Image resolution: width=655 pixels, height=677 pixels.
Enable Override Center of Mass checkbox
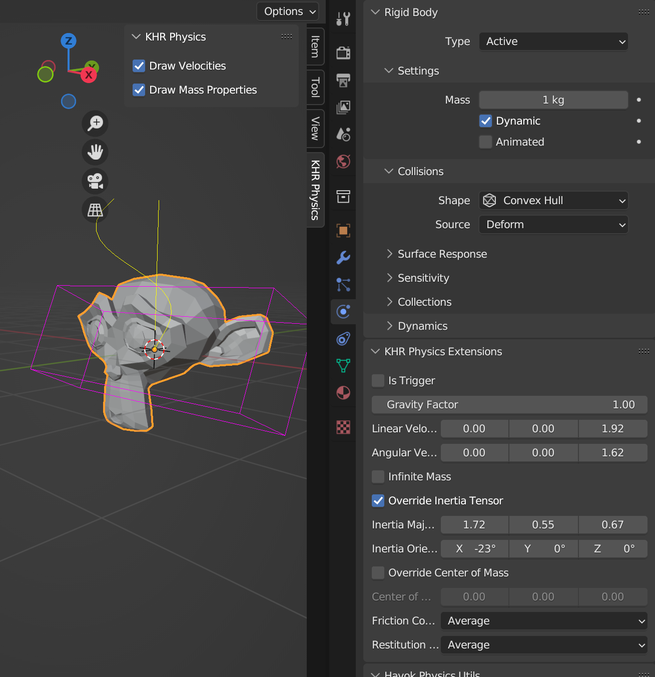pos(378,573)
